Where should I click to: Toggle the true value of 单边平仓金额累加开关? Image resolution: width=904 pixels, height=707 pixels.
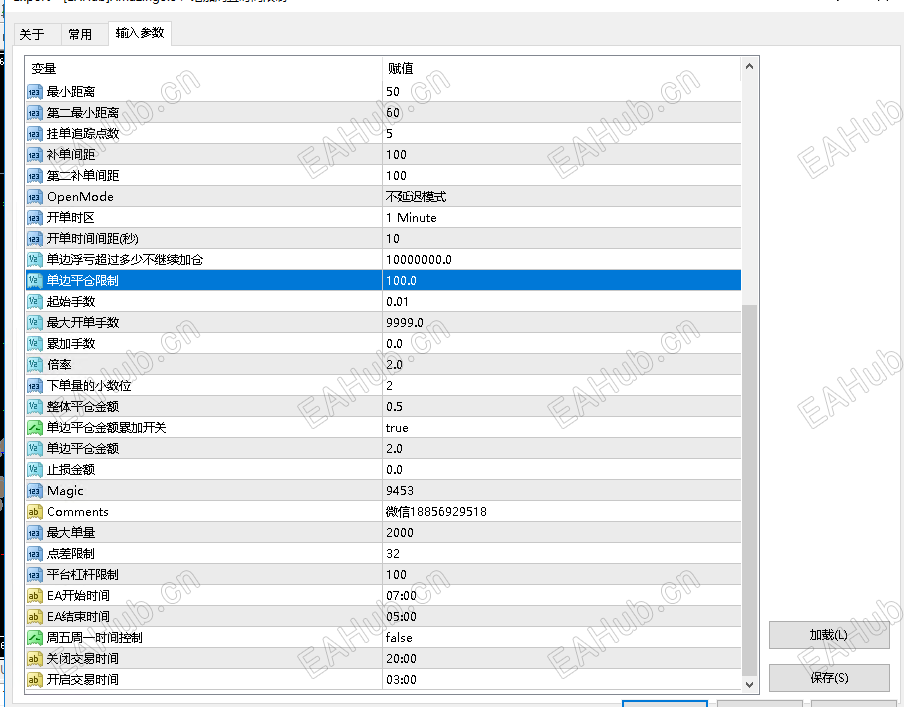[397, 428]
